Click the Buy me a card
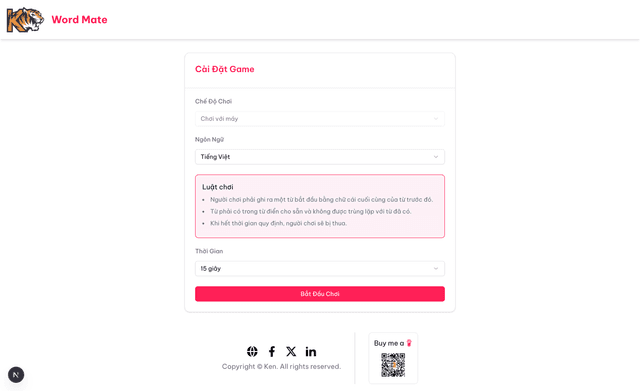 point(393,358)
